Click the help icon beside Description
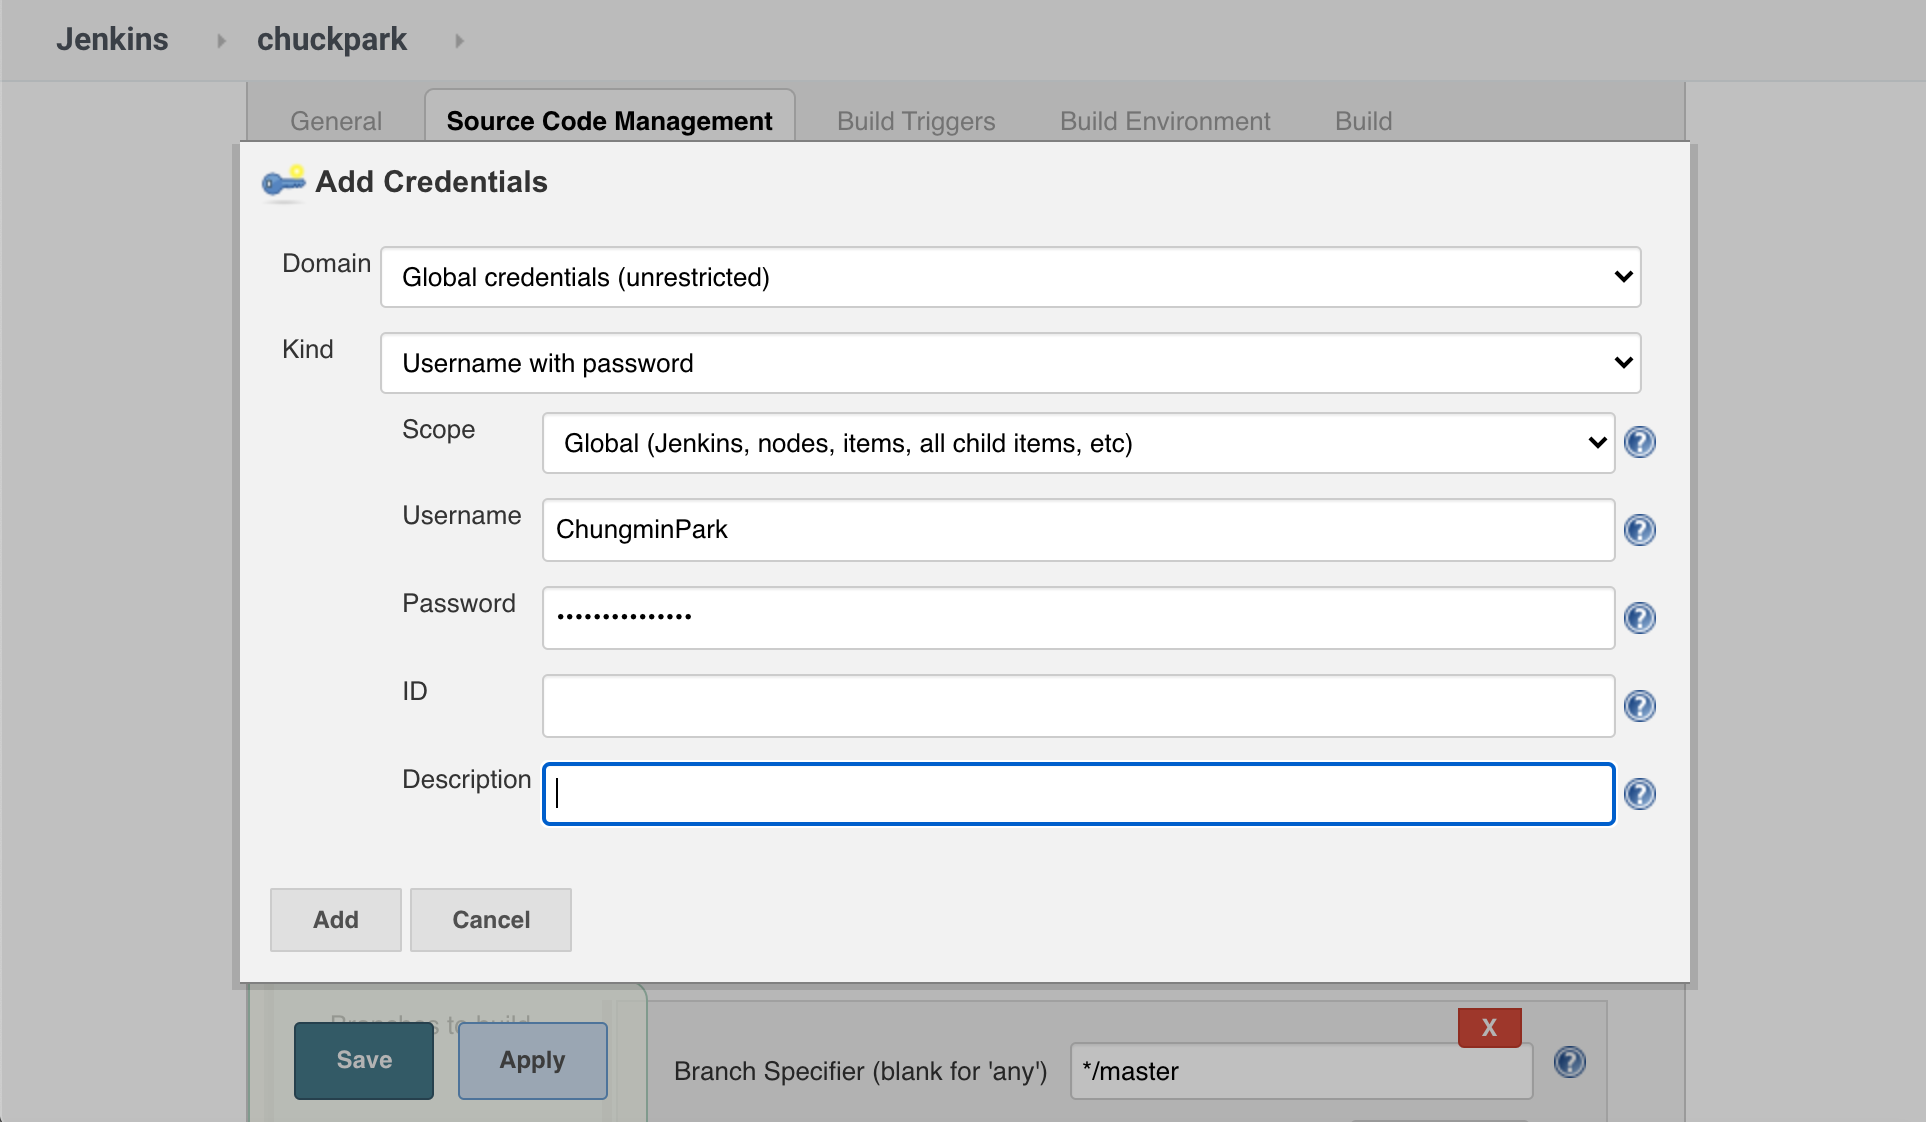 coord(1639,794)
